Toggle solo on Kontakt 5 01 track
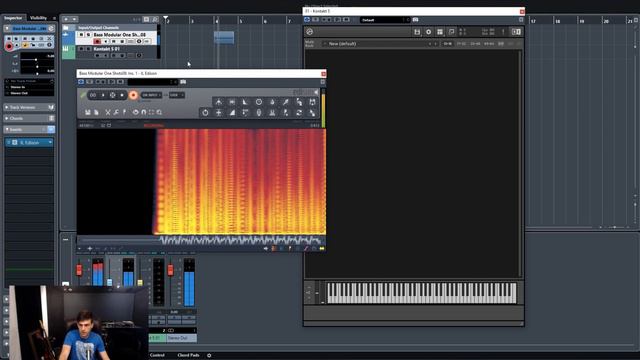The image size is (640, 360). [88, 49]
